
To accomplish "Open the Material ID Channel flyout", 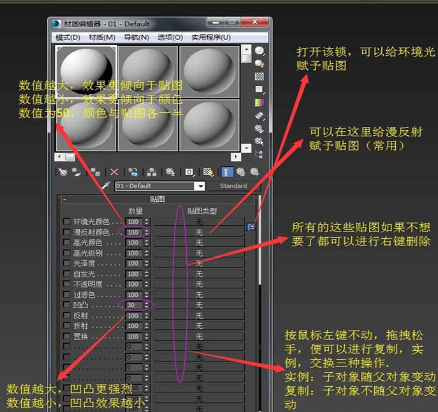I will (x=189, y=172).
